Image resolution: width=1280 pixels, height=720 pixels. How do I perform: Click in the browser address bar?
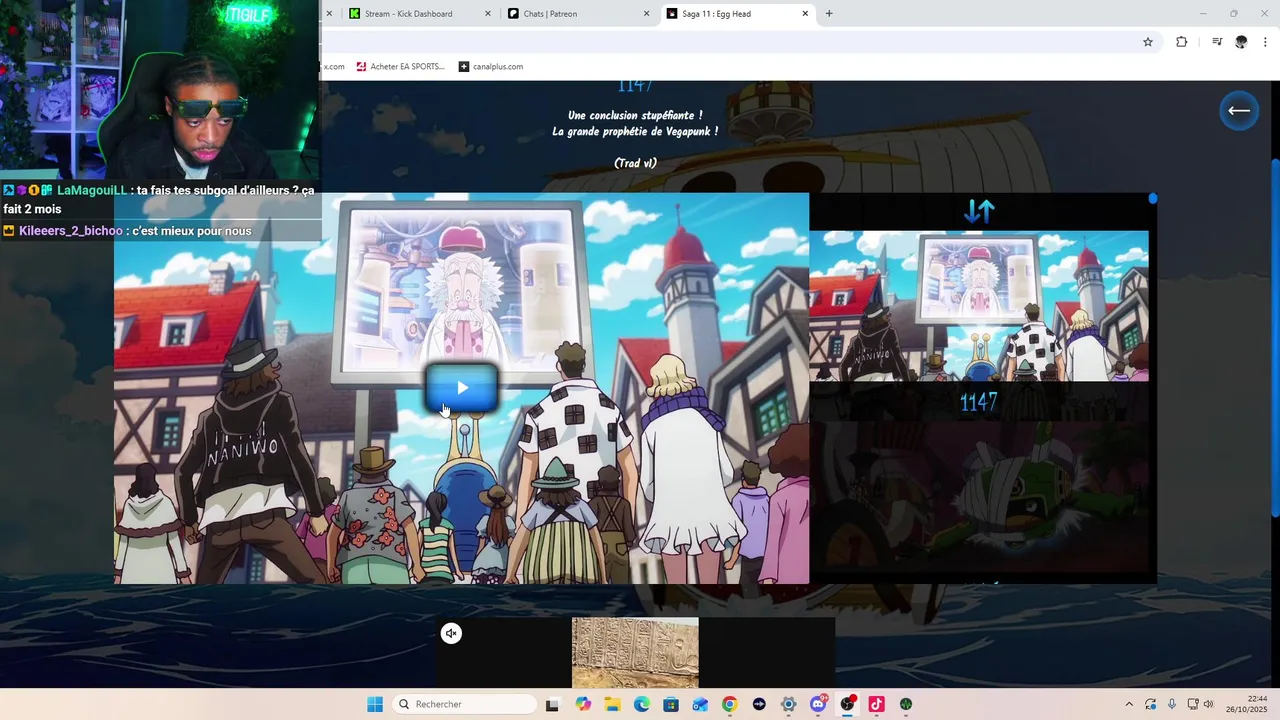[730, 42]
